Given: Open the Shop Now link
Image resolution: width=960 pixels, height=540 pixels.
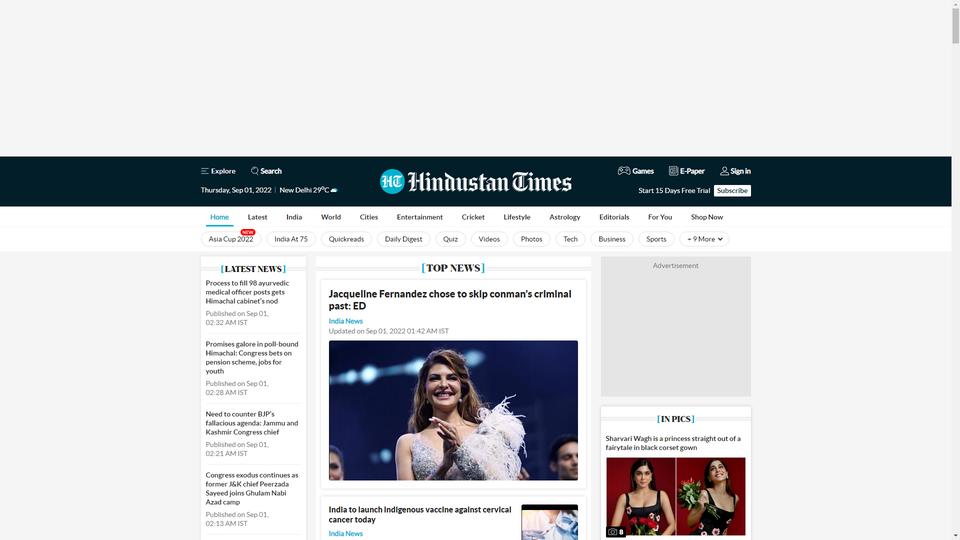Looking at the screenshot, I should click(707, 217).
